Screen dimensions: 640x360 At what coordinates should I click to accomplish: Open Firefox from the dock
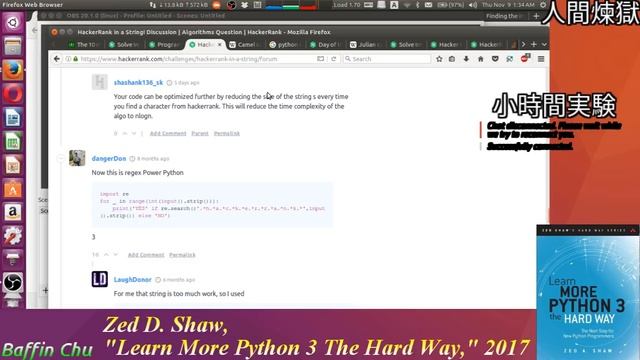pyautogui.click(x=13, y=70)
